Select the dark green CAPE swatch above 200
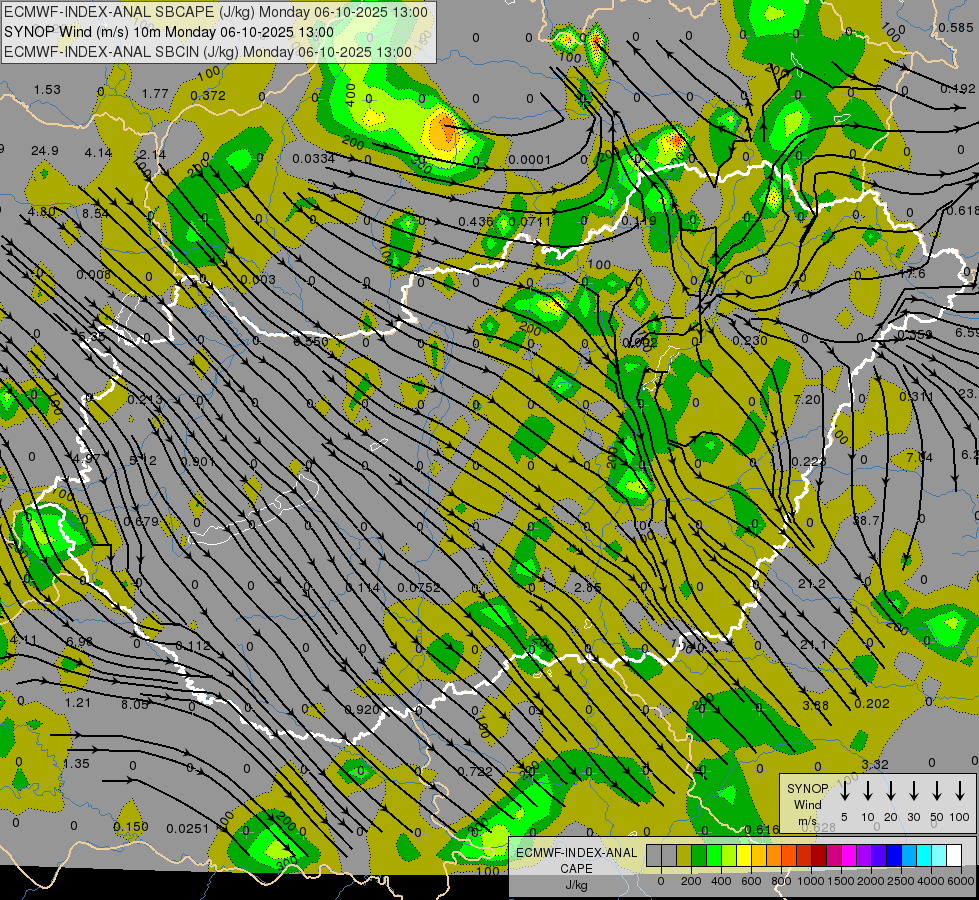 pos(699,856)
